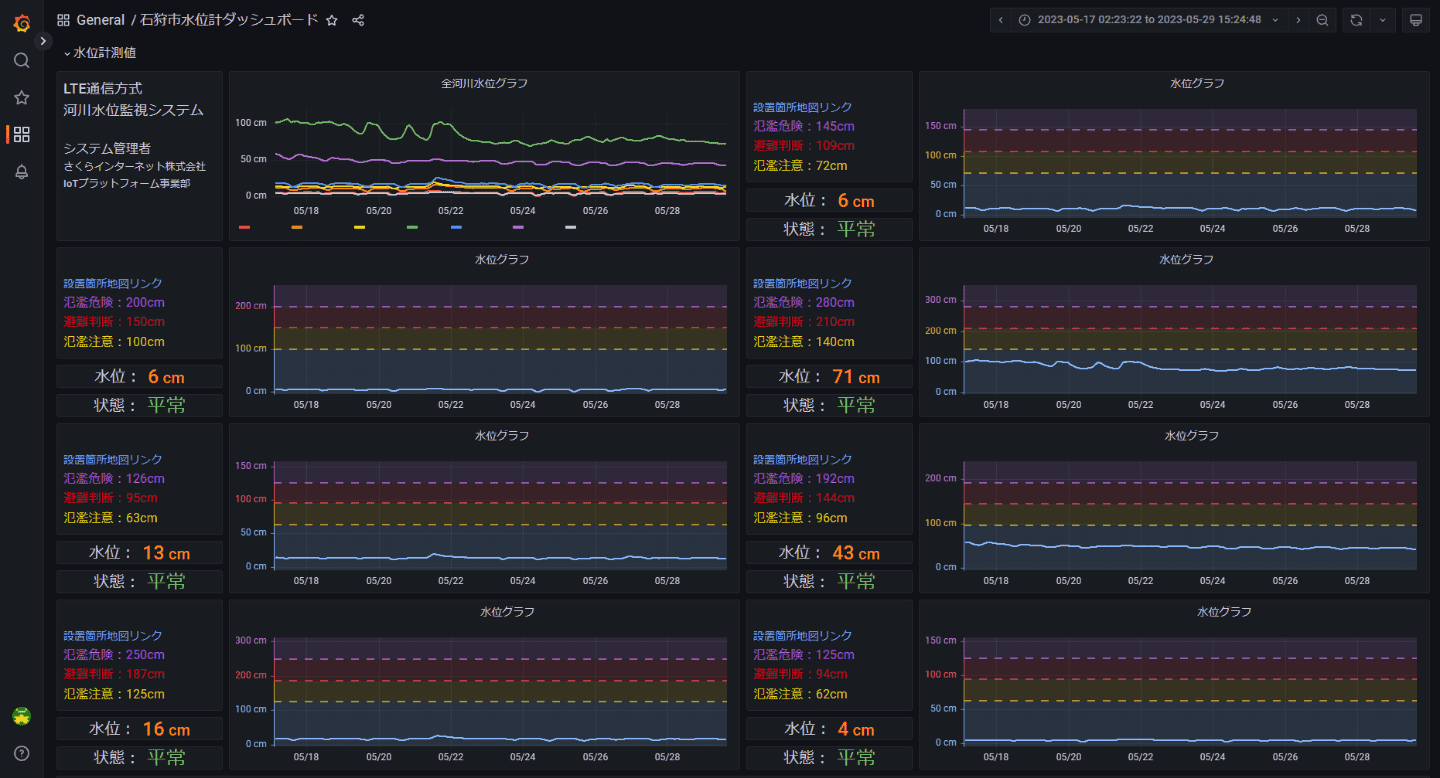
Task: Expand the sidebar navigation menu arrow
Action: click(x=43, y=41)
